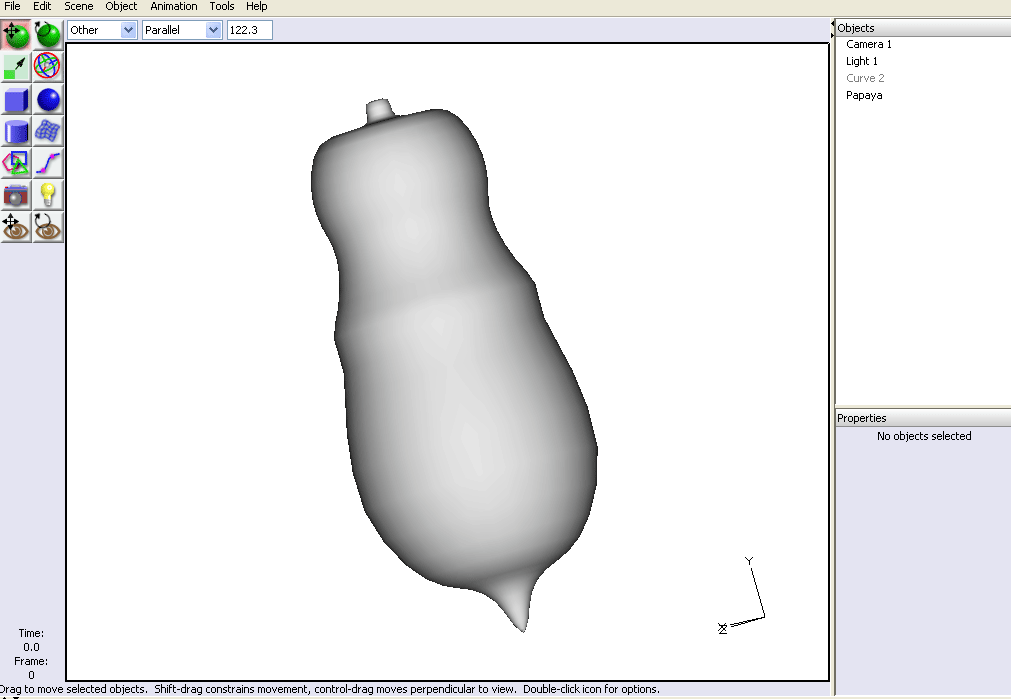Image resolution: width=1011 pixels, height=699 pixels.
Task: Pick the Create Sphere tool
Action: [x=48, y=99]
